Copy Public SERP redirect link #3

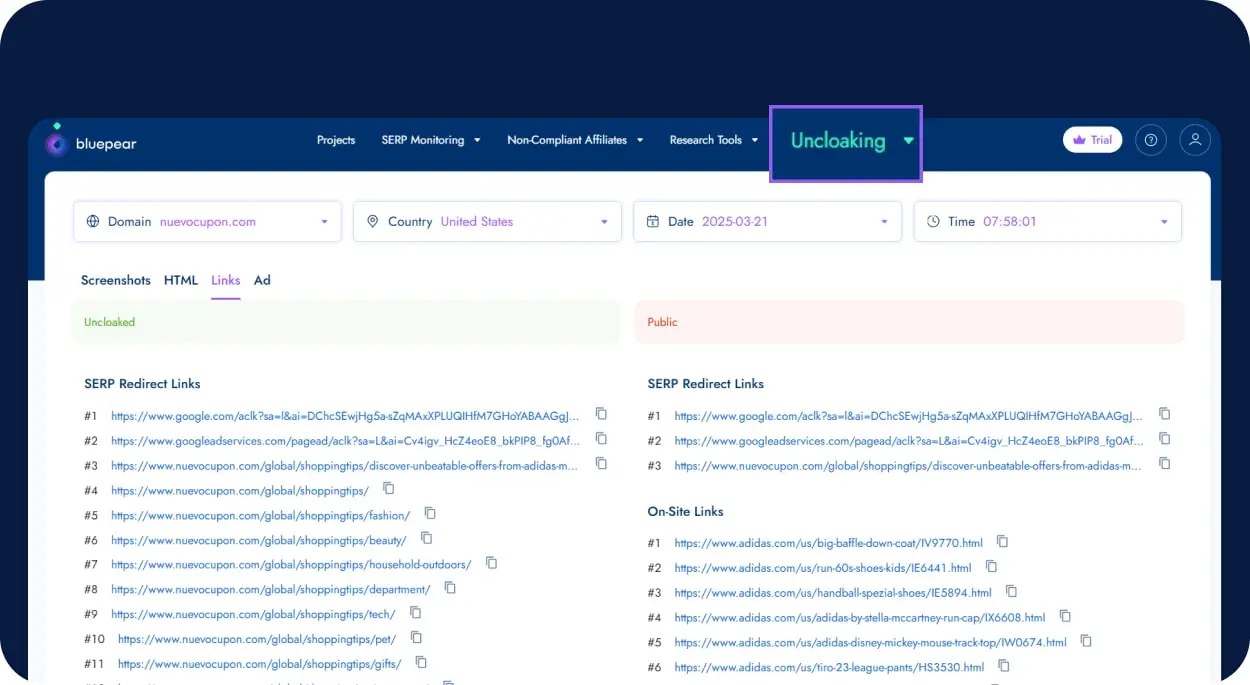[1164, 464]
